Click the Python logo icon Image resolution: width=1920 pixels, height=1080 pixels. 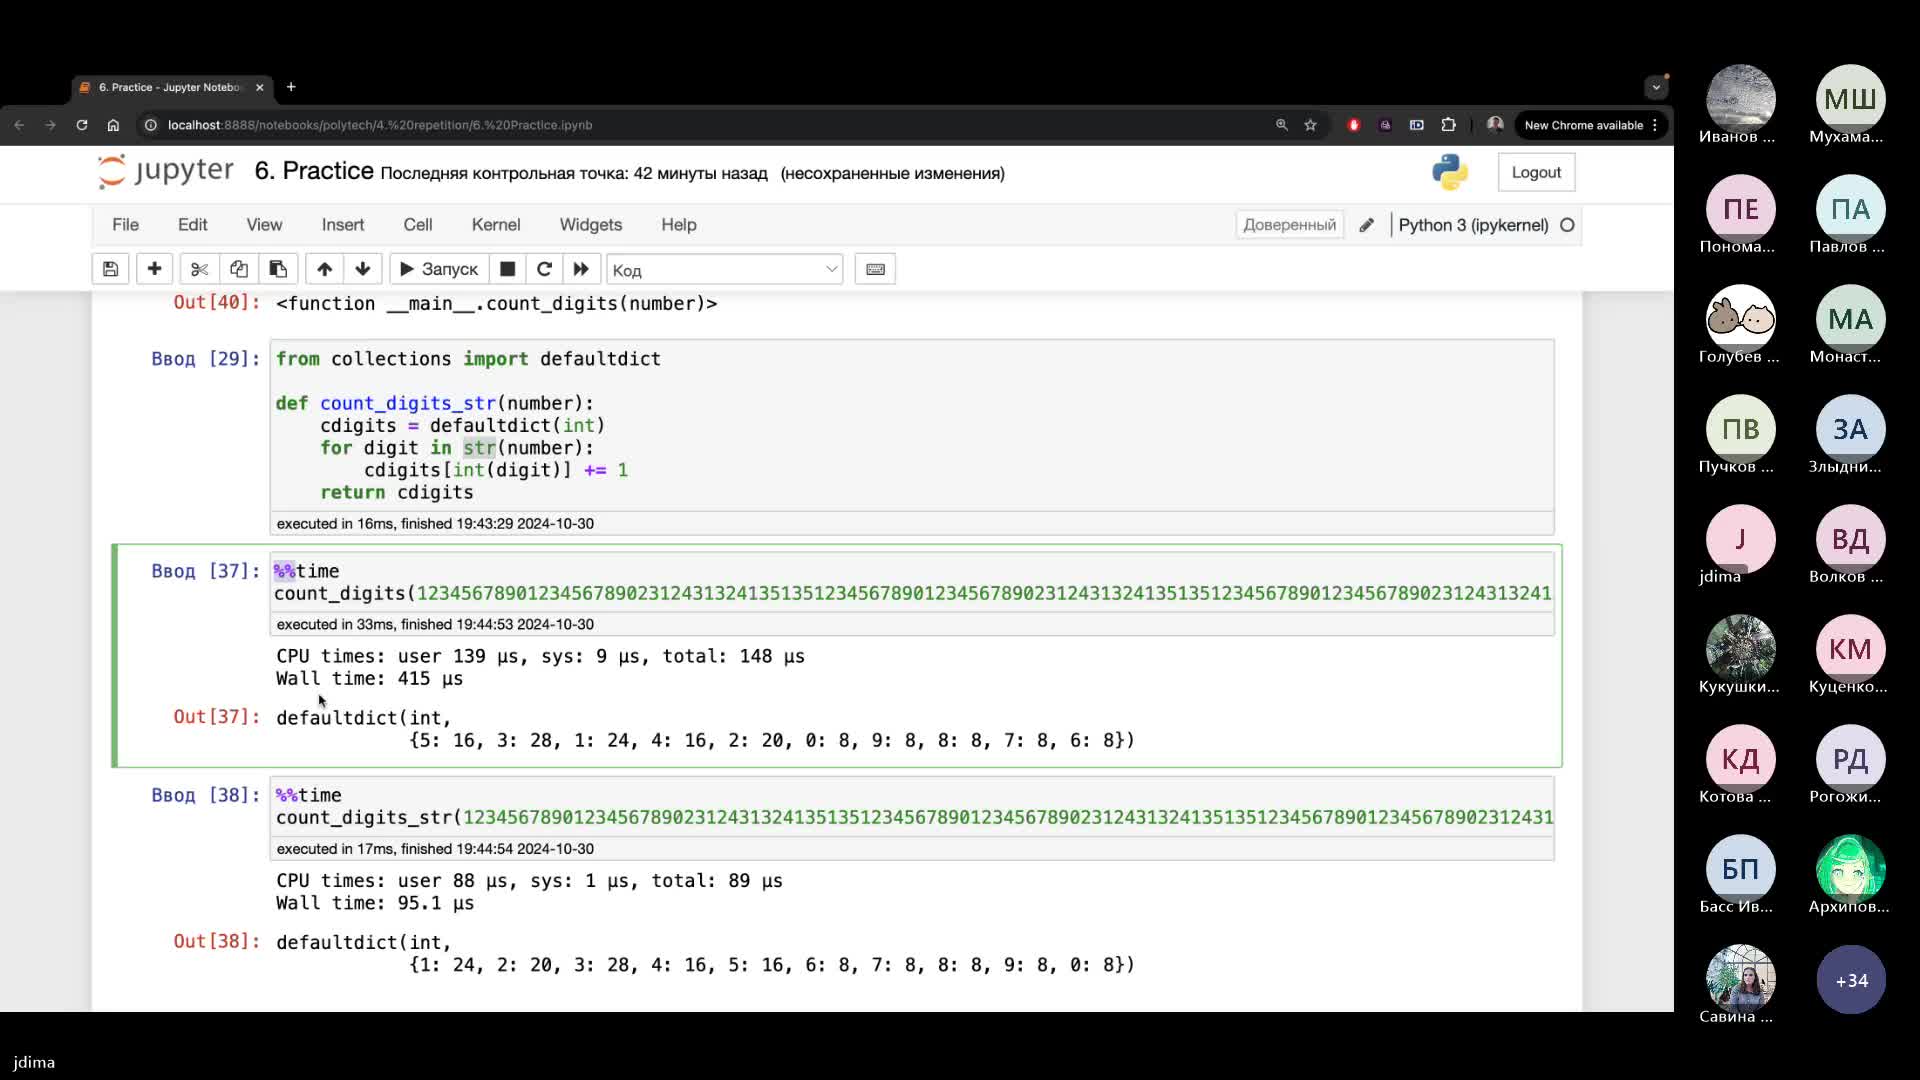[x=1449, y=172]
